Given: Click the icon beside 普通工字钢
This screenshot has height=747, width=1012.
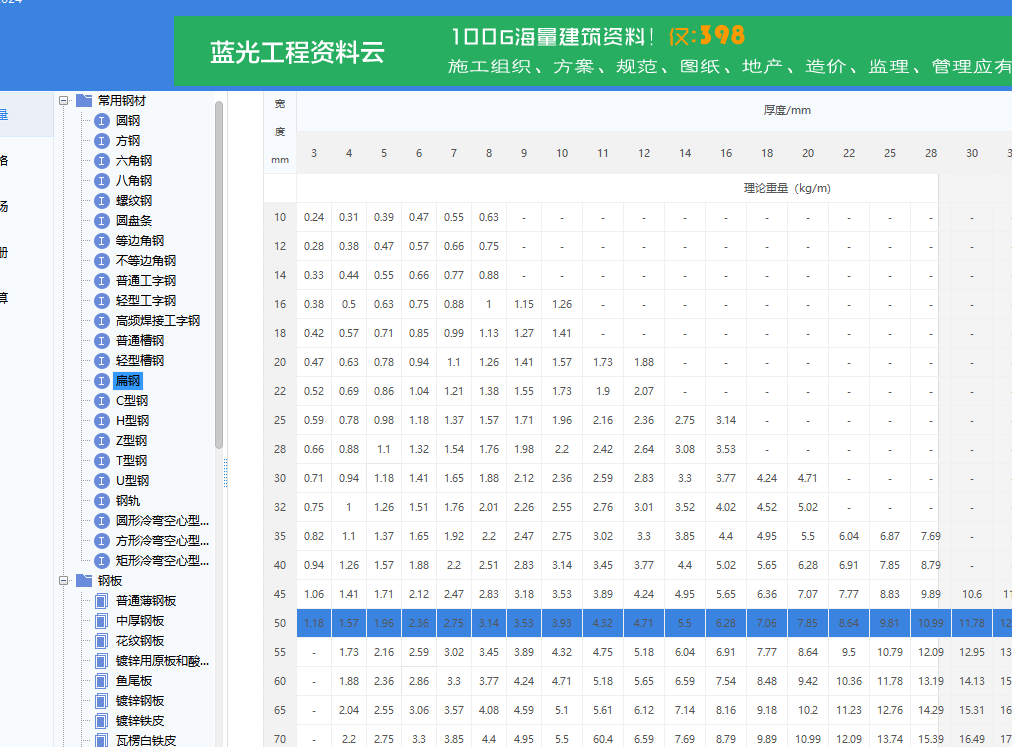Looking at the screenshot, I should 101,281.
